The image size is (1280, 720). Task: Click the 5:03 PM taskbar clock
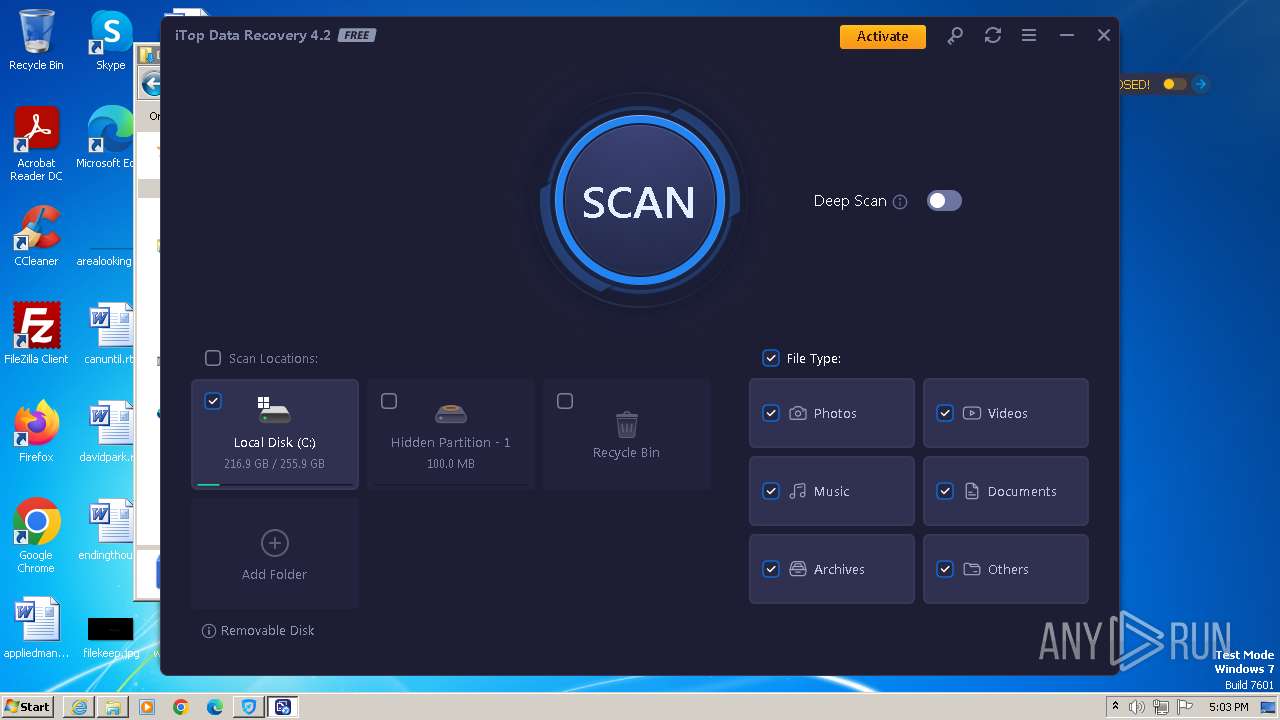[1228, 707]
